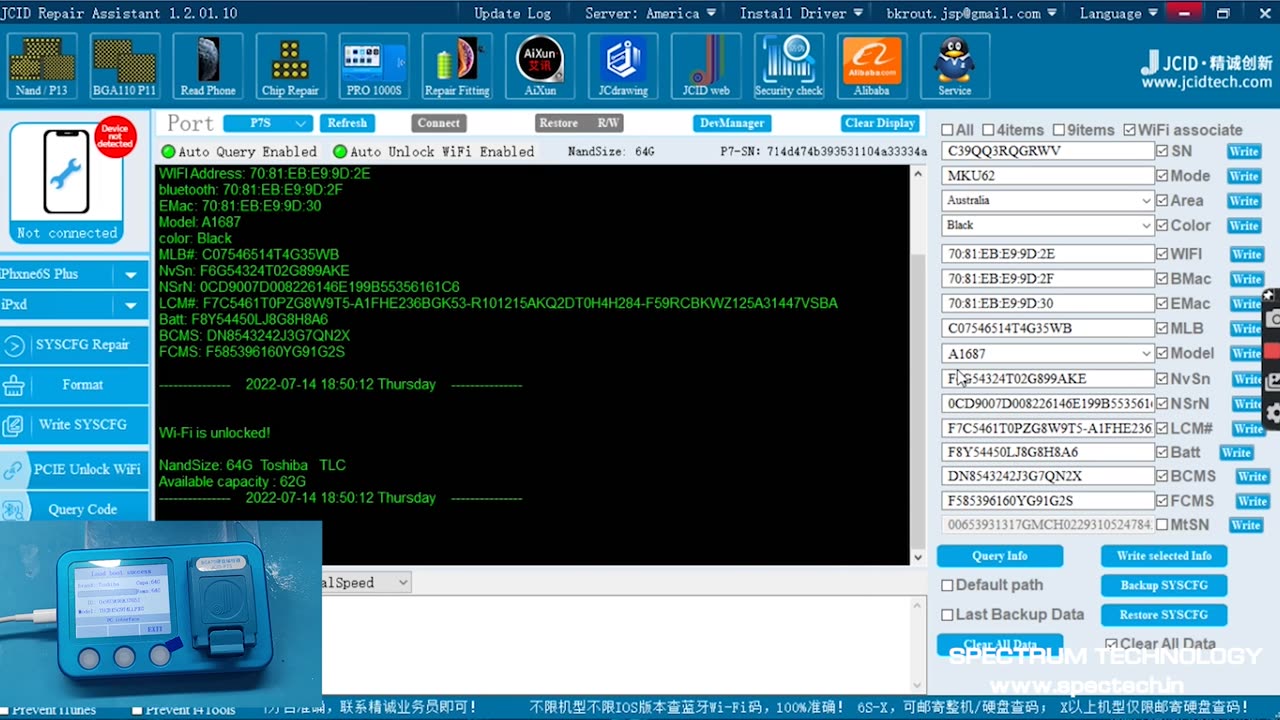Click the MLB value input field
Viewport: 1280px width, 720px height.
1047,328
